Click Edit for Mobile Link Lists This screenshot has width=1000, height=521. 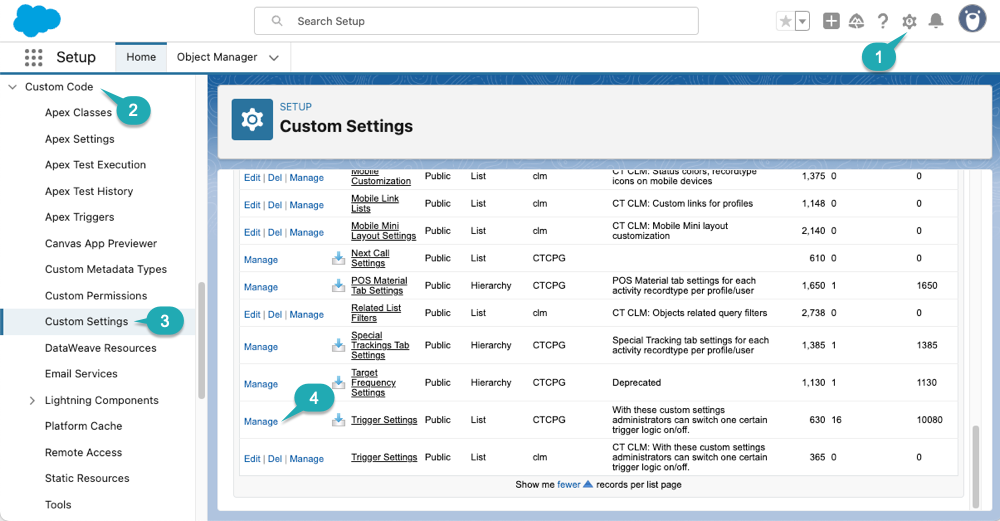tap(252, 205)
